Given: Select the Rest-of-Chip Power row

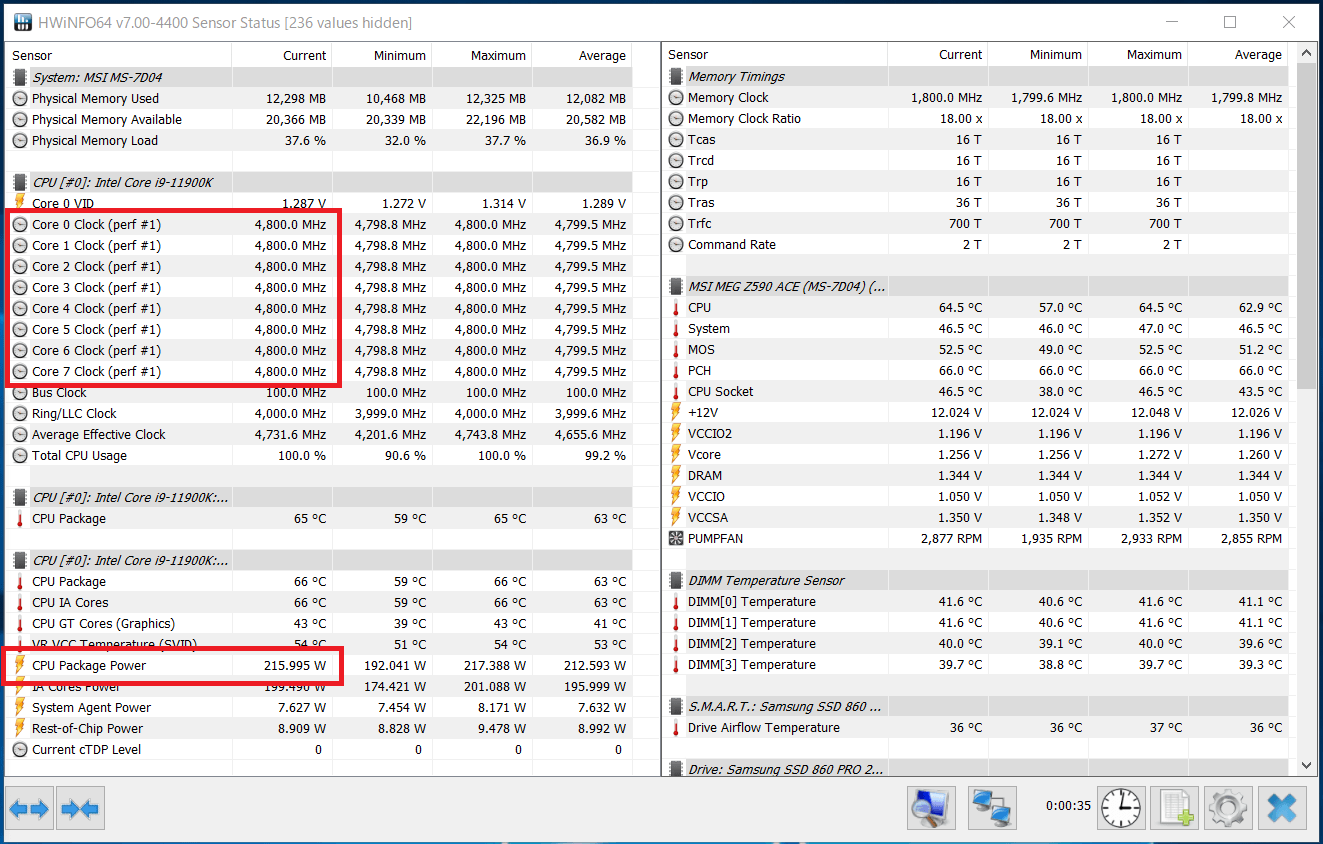Looking at the screenshot, I should click(x=319, y=728).
